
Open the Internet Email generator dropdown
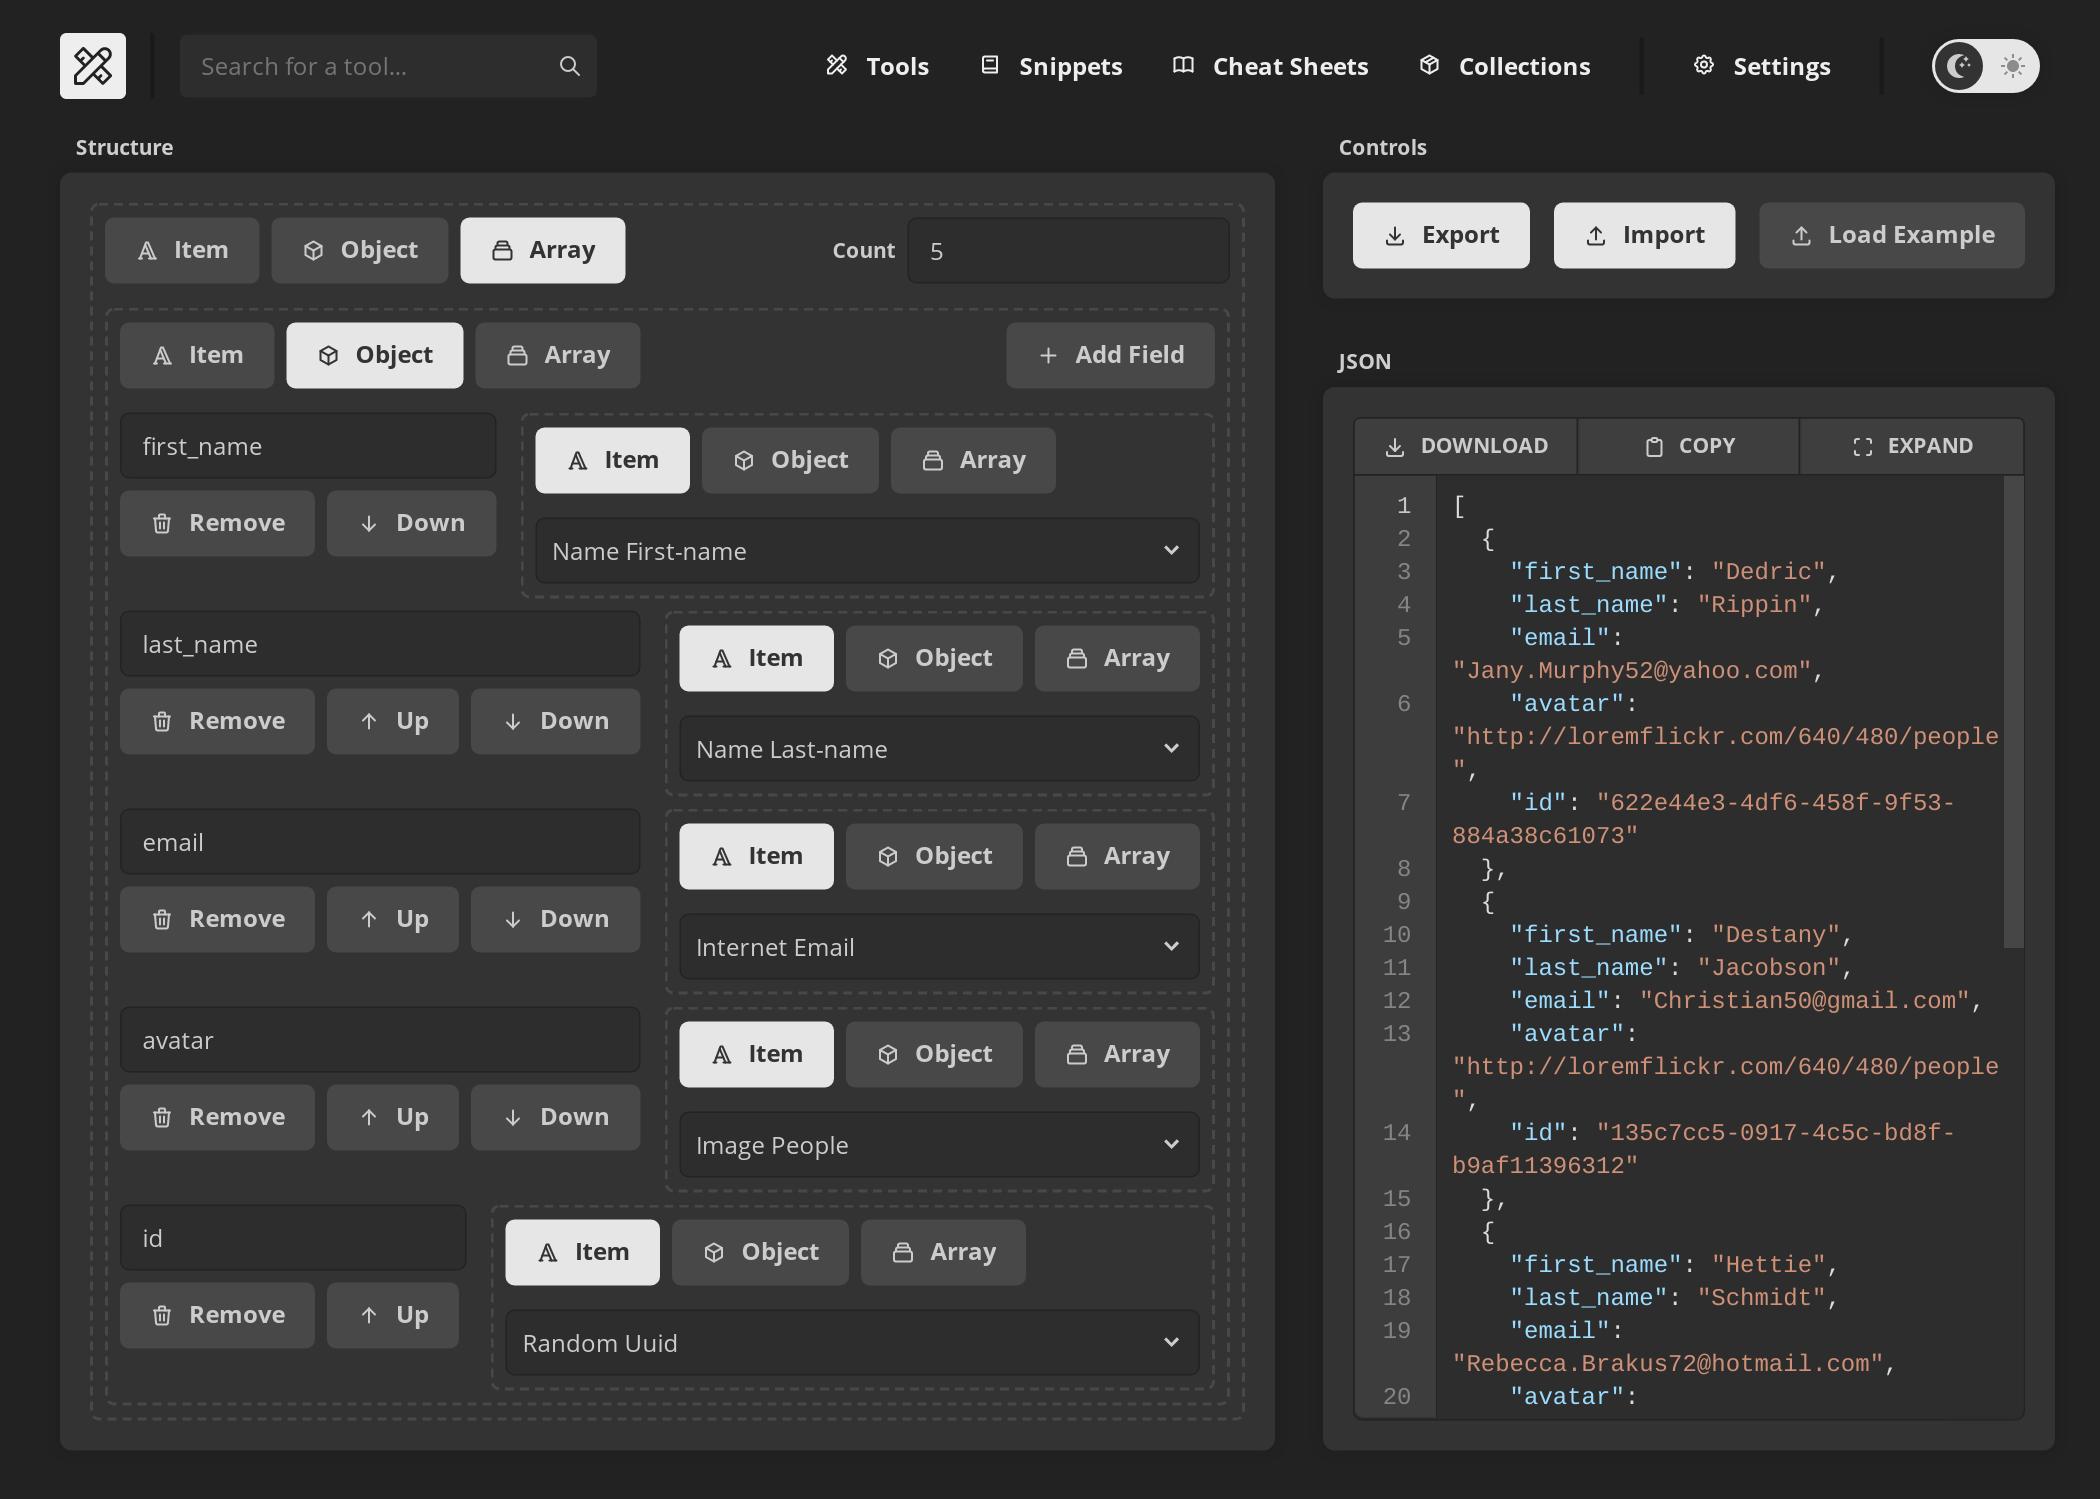937,947
